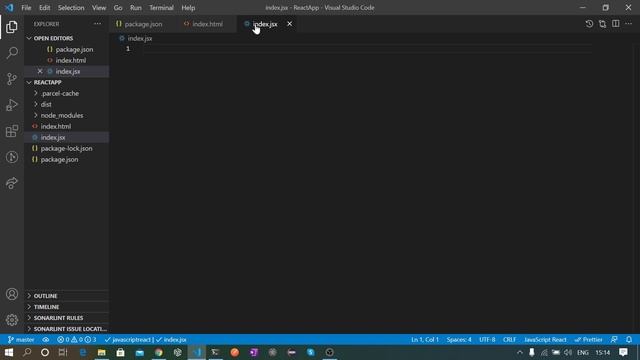
Task: Close the index.jsx editor tab
Action: click(289, 24)
